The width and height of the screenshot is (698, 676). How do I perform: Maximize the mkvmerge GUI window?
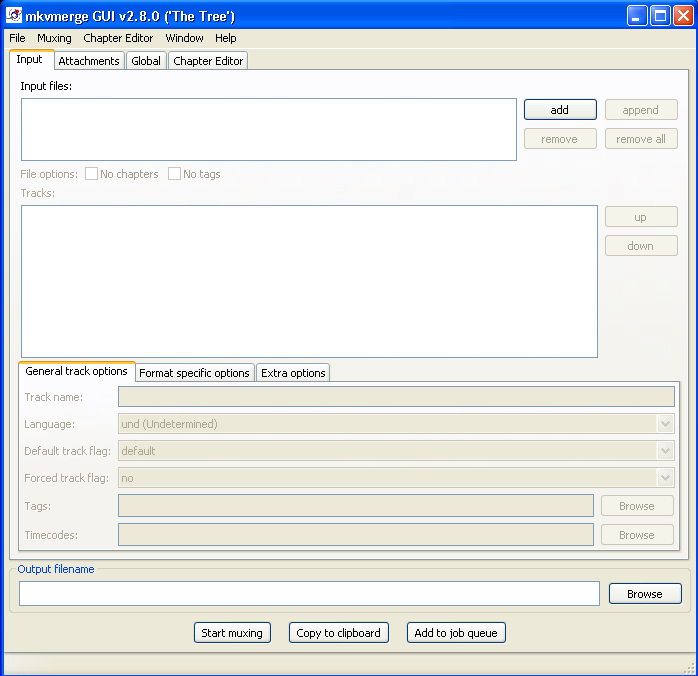coord(660,16)
